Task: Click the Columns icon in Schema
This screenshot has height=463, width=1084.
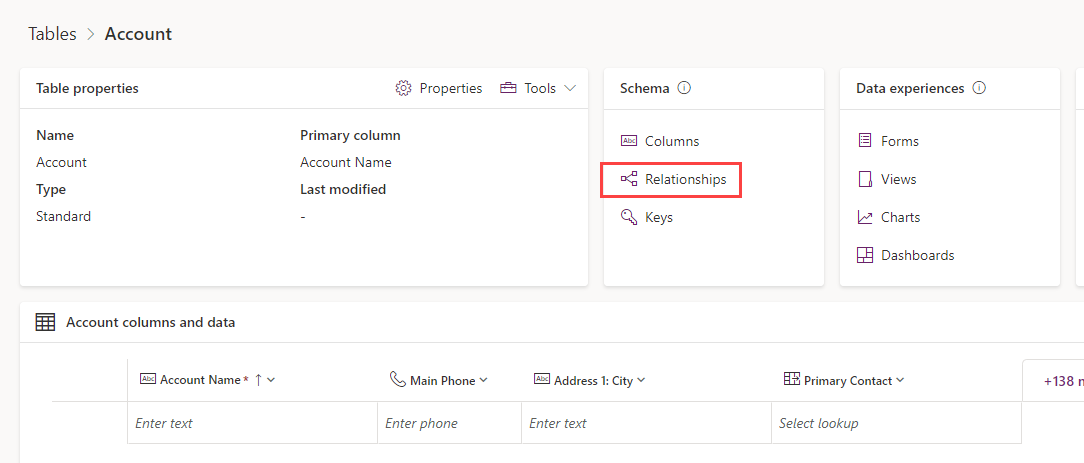Action: click(628, 141)
